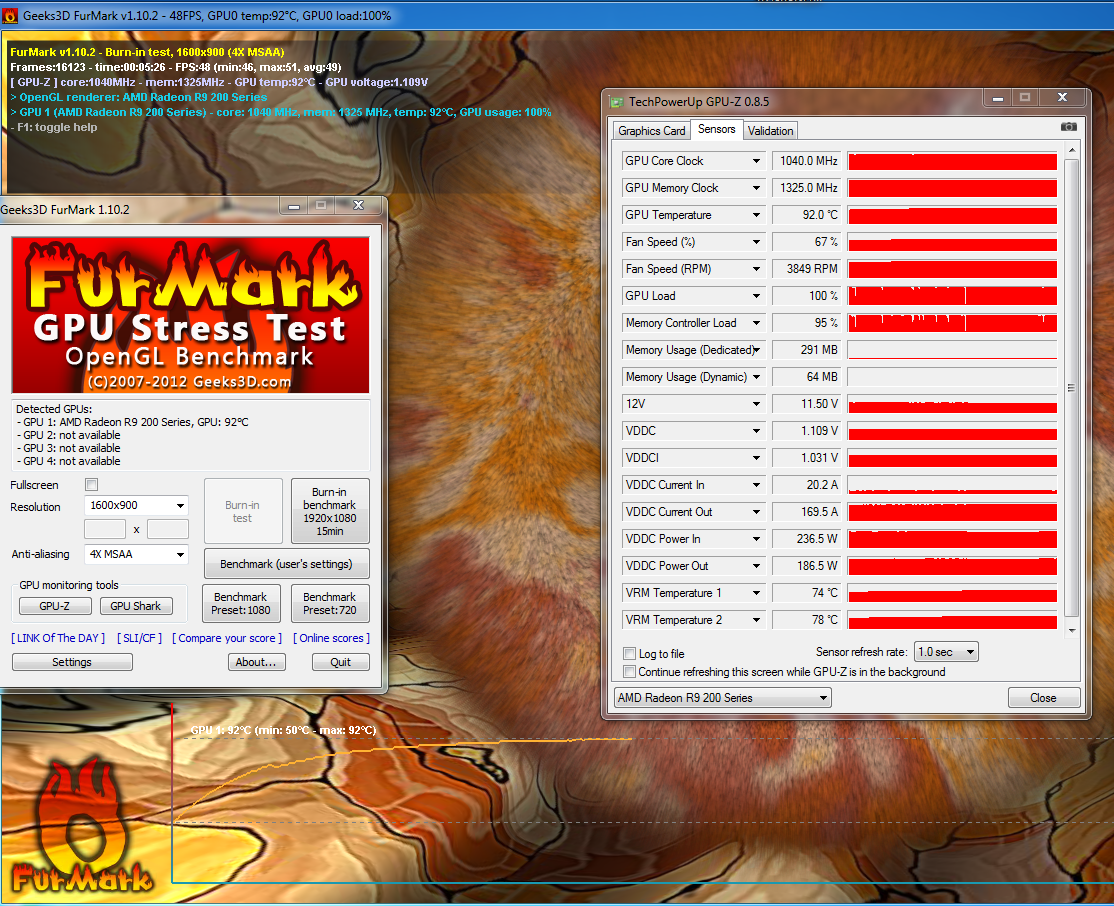Viewport: 1114px width, 906px height.
Task: Expand the VRM Temperature 1 dropdown
Action: point(756,593)
